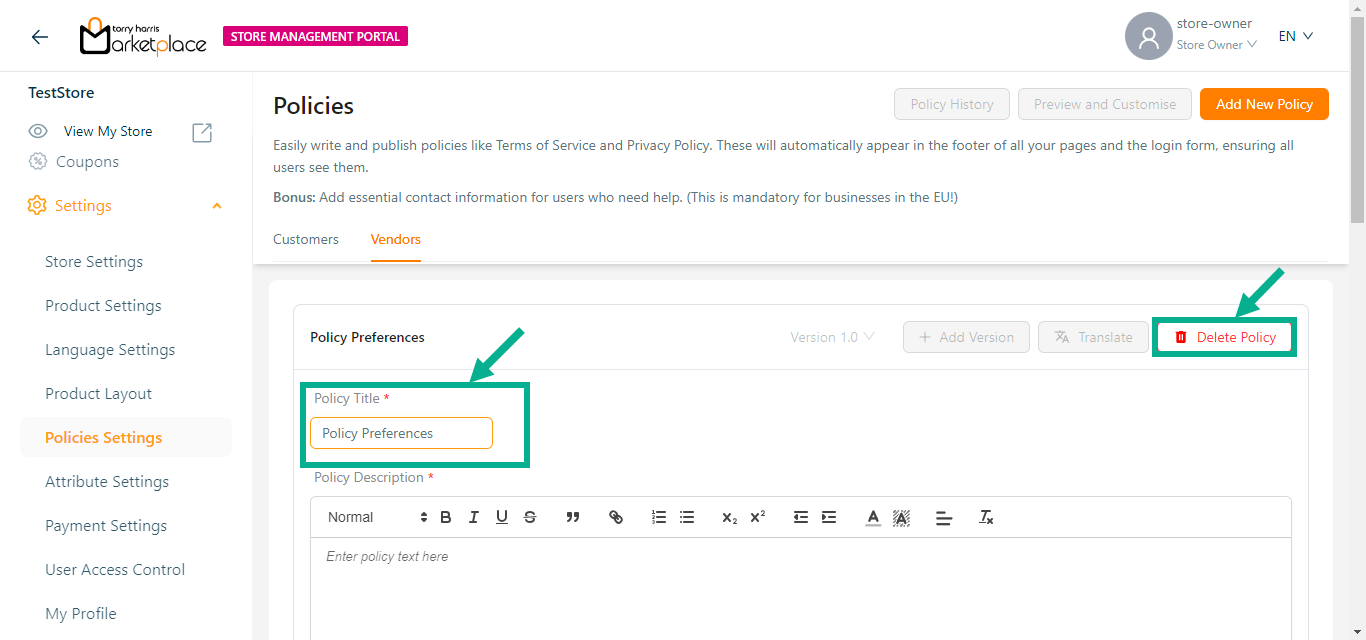Viewport: 1366px width, 640px height.
Task: Switch to the Customers tab
Action: point(306,239)
